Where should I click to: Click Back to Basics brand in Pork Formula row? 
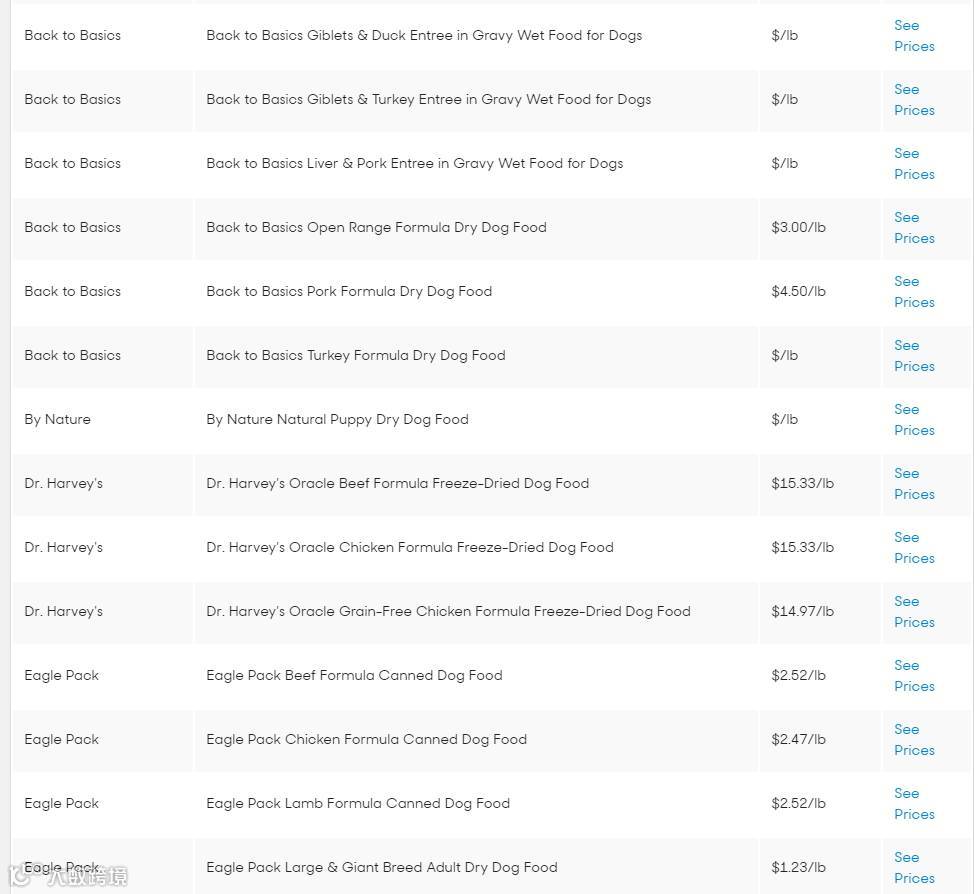coord(73,291)
